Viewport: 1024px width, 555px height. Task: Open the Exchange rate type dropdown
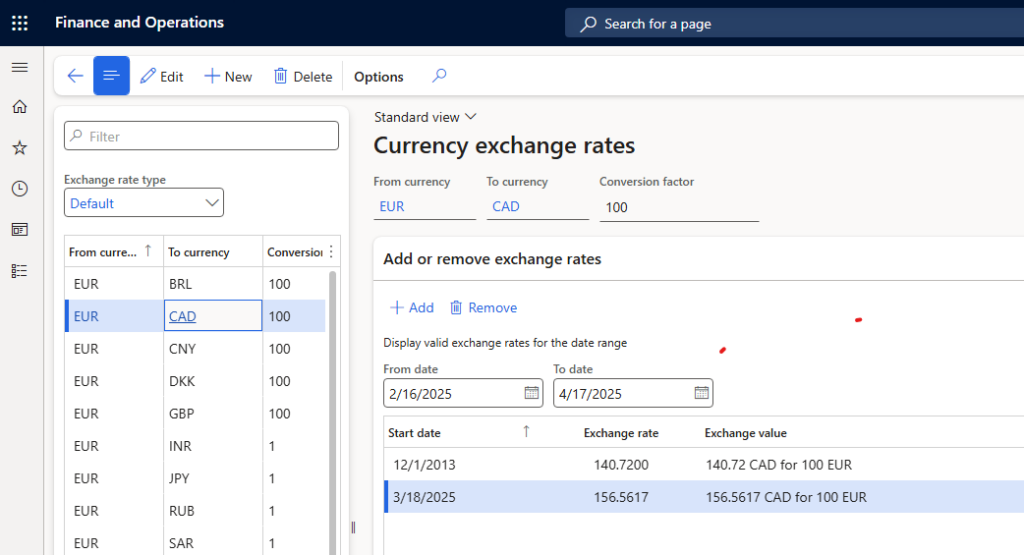click(144, 203)
